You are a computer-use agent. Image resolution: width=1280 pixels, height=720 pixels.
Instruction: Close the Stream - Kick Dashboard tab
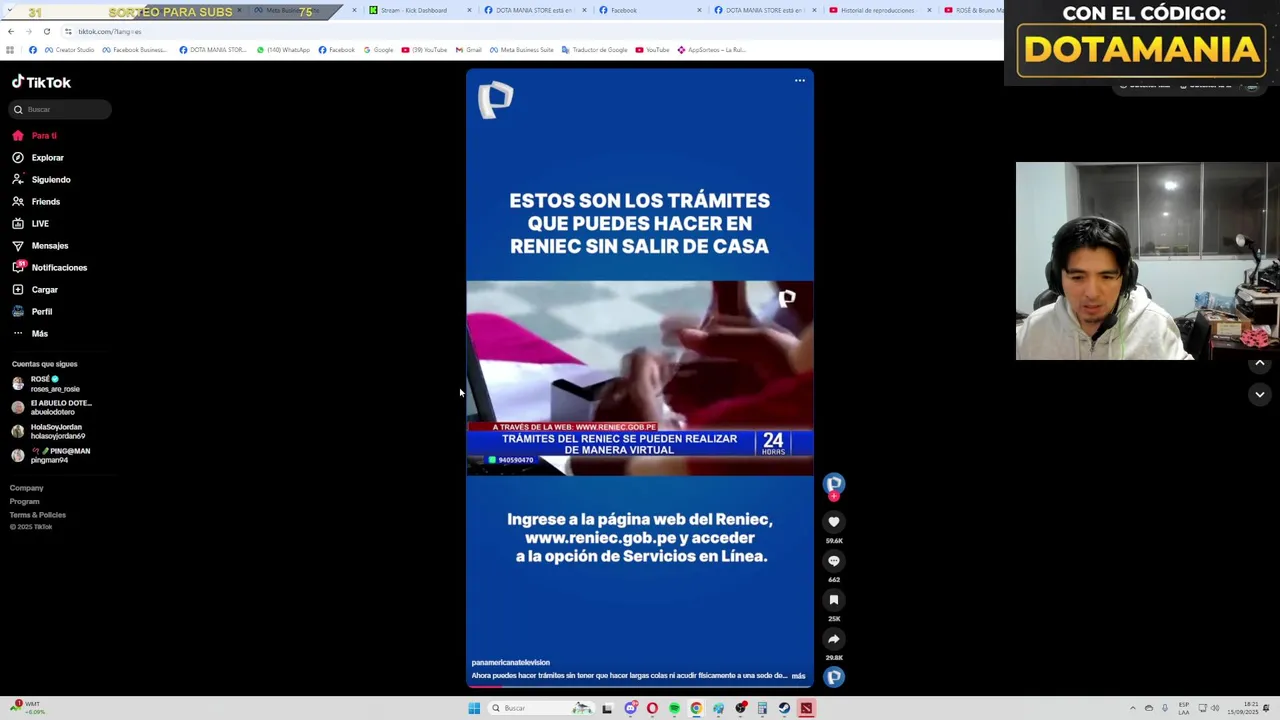[470, 10]
